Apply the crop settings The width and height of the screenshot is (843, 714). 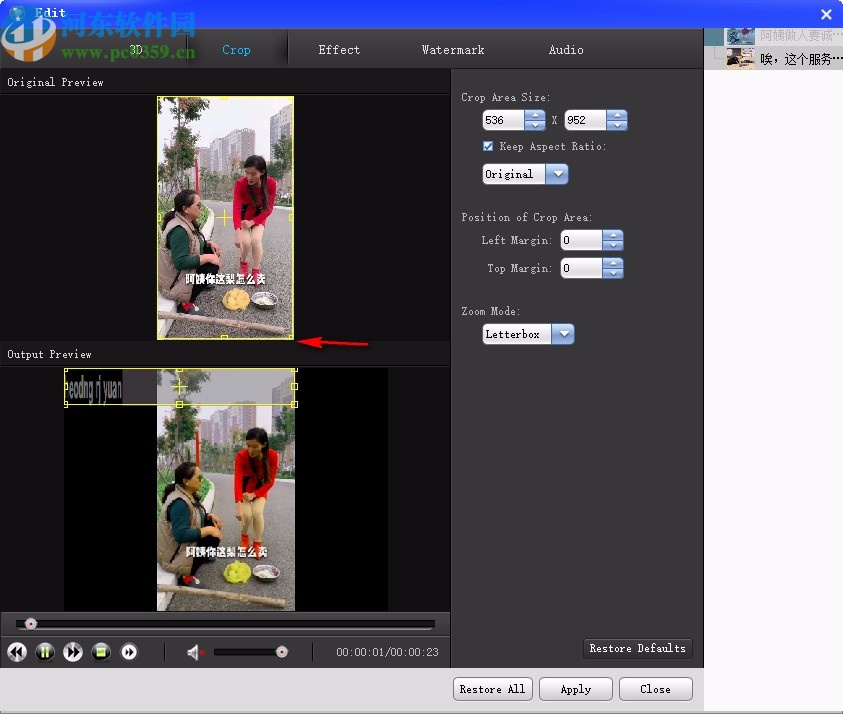click(575, 689)
